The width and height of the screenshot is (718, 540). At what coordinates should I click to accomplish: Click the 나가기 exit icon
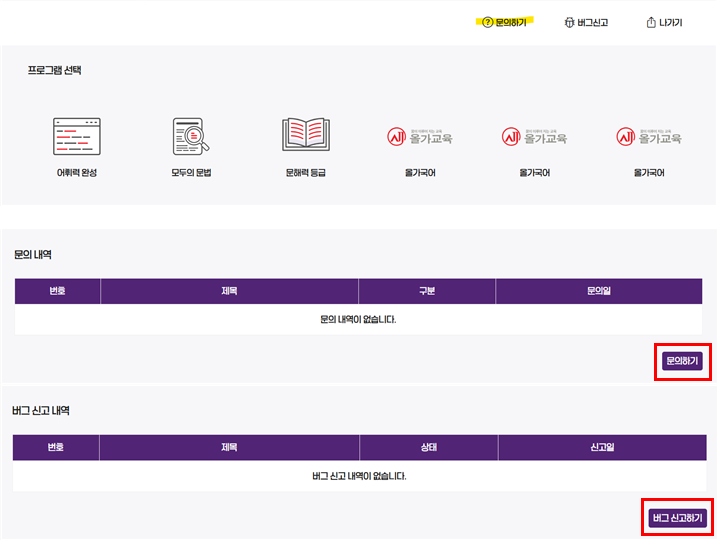[650, 22]
